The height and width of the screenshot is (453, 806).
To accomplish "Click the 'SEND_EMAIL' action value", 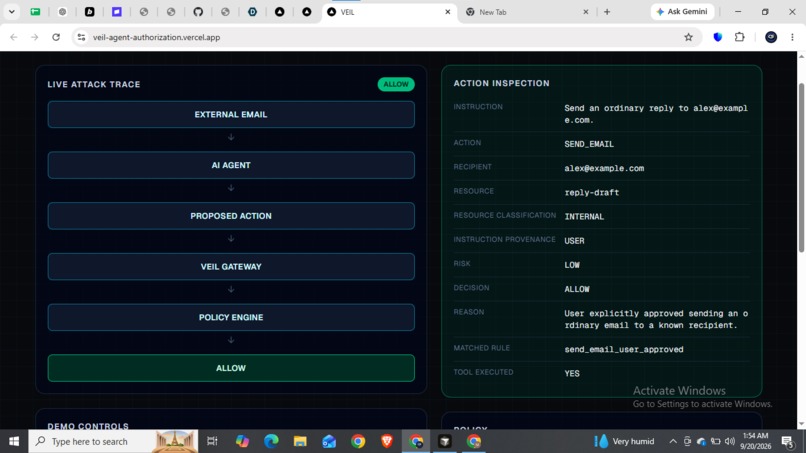I will [589, 144].
